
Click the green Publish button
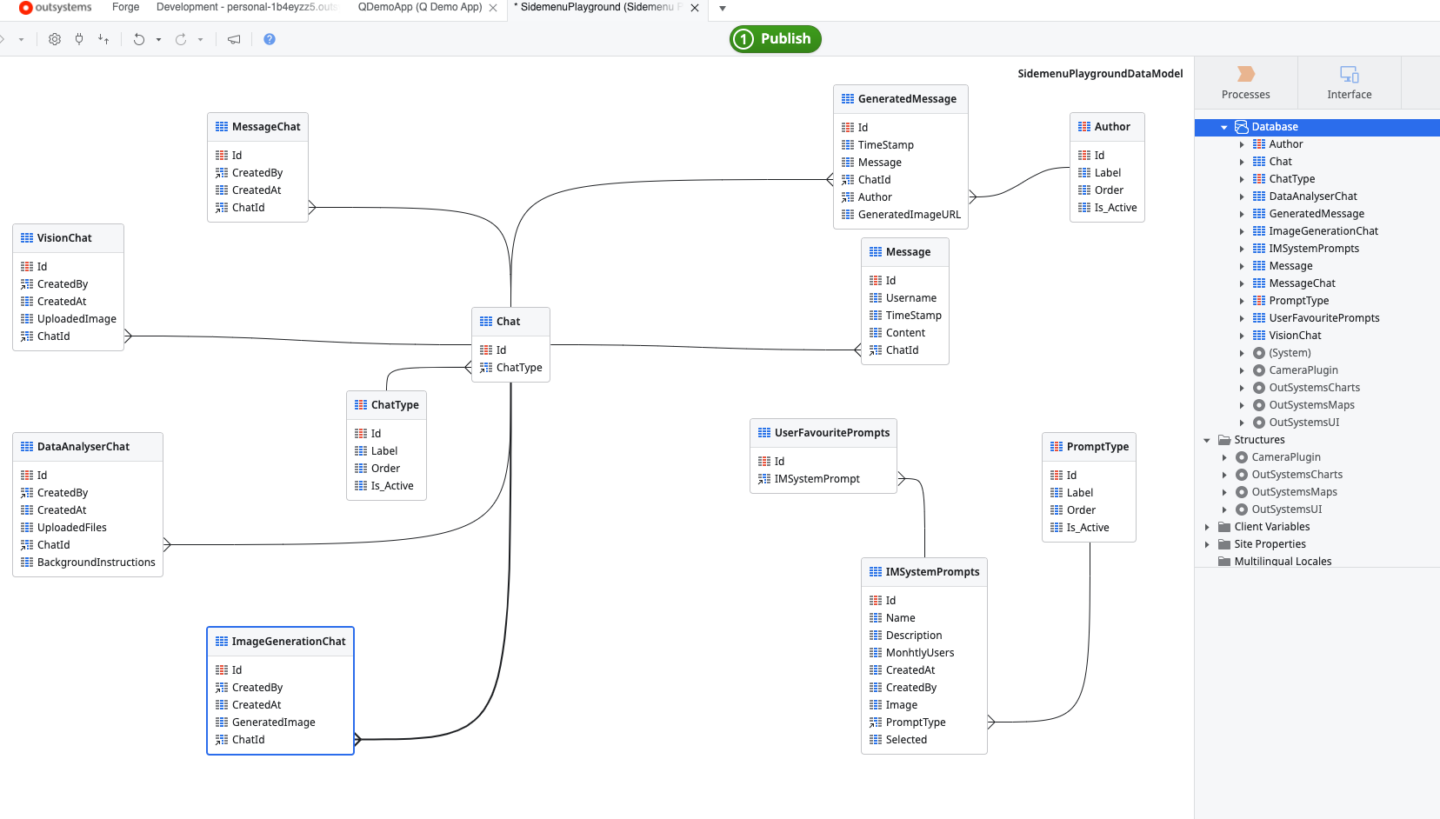pos(775,39)
